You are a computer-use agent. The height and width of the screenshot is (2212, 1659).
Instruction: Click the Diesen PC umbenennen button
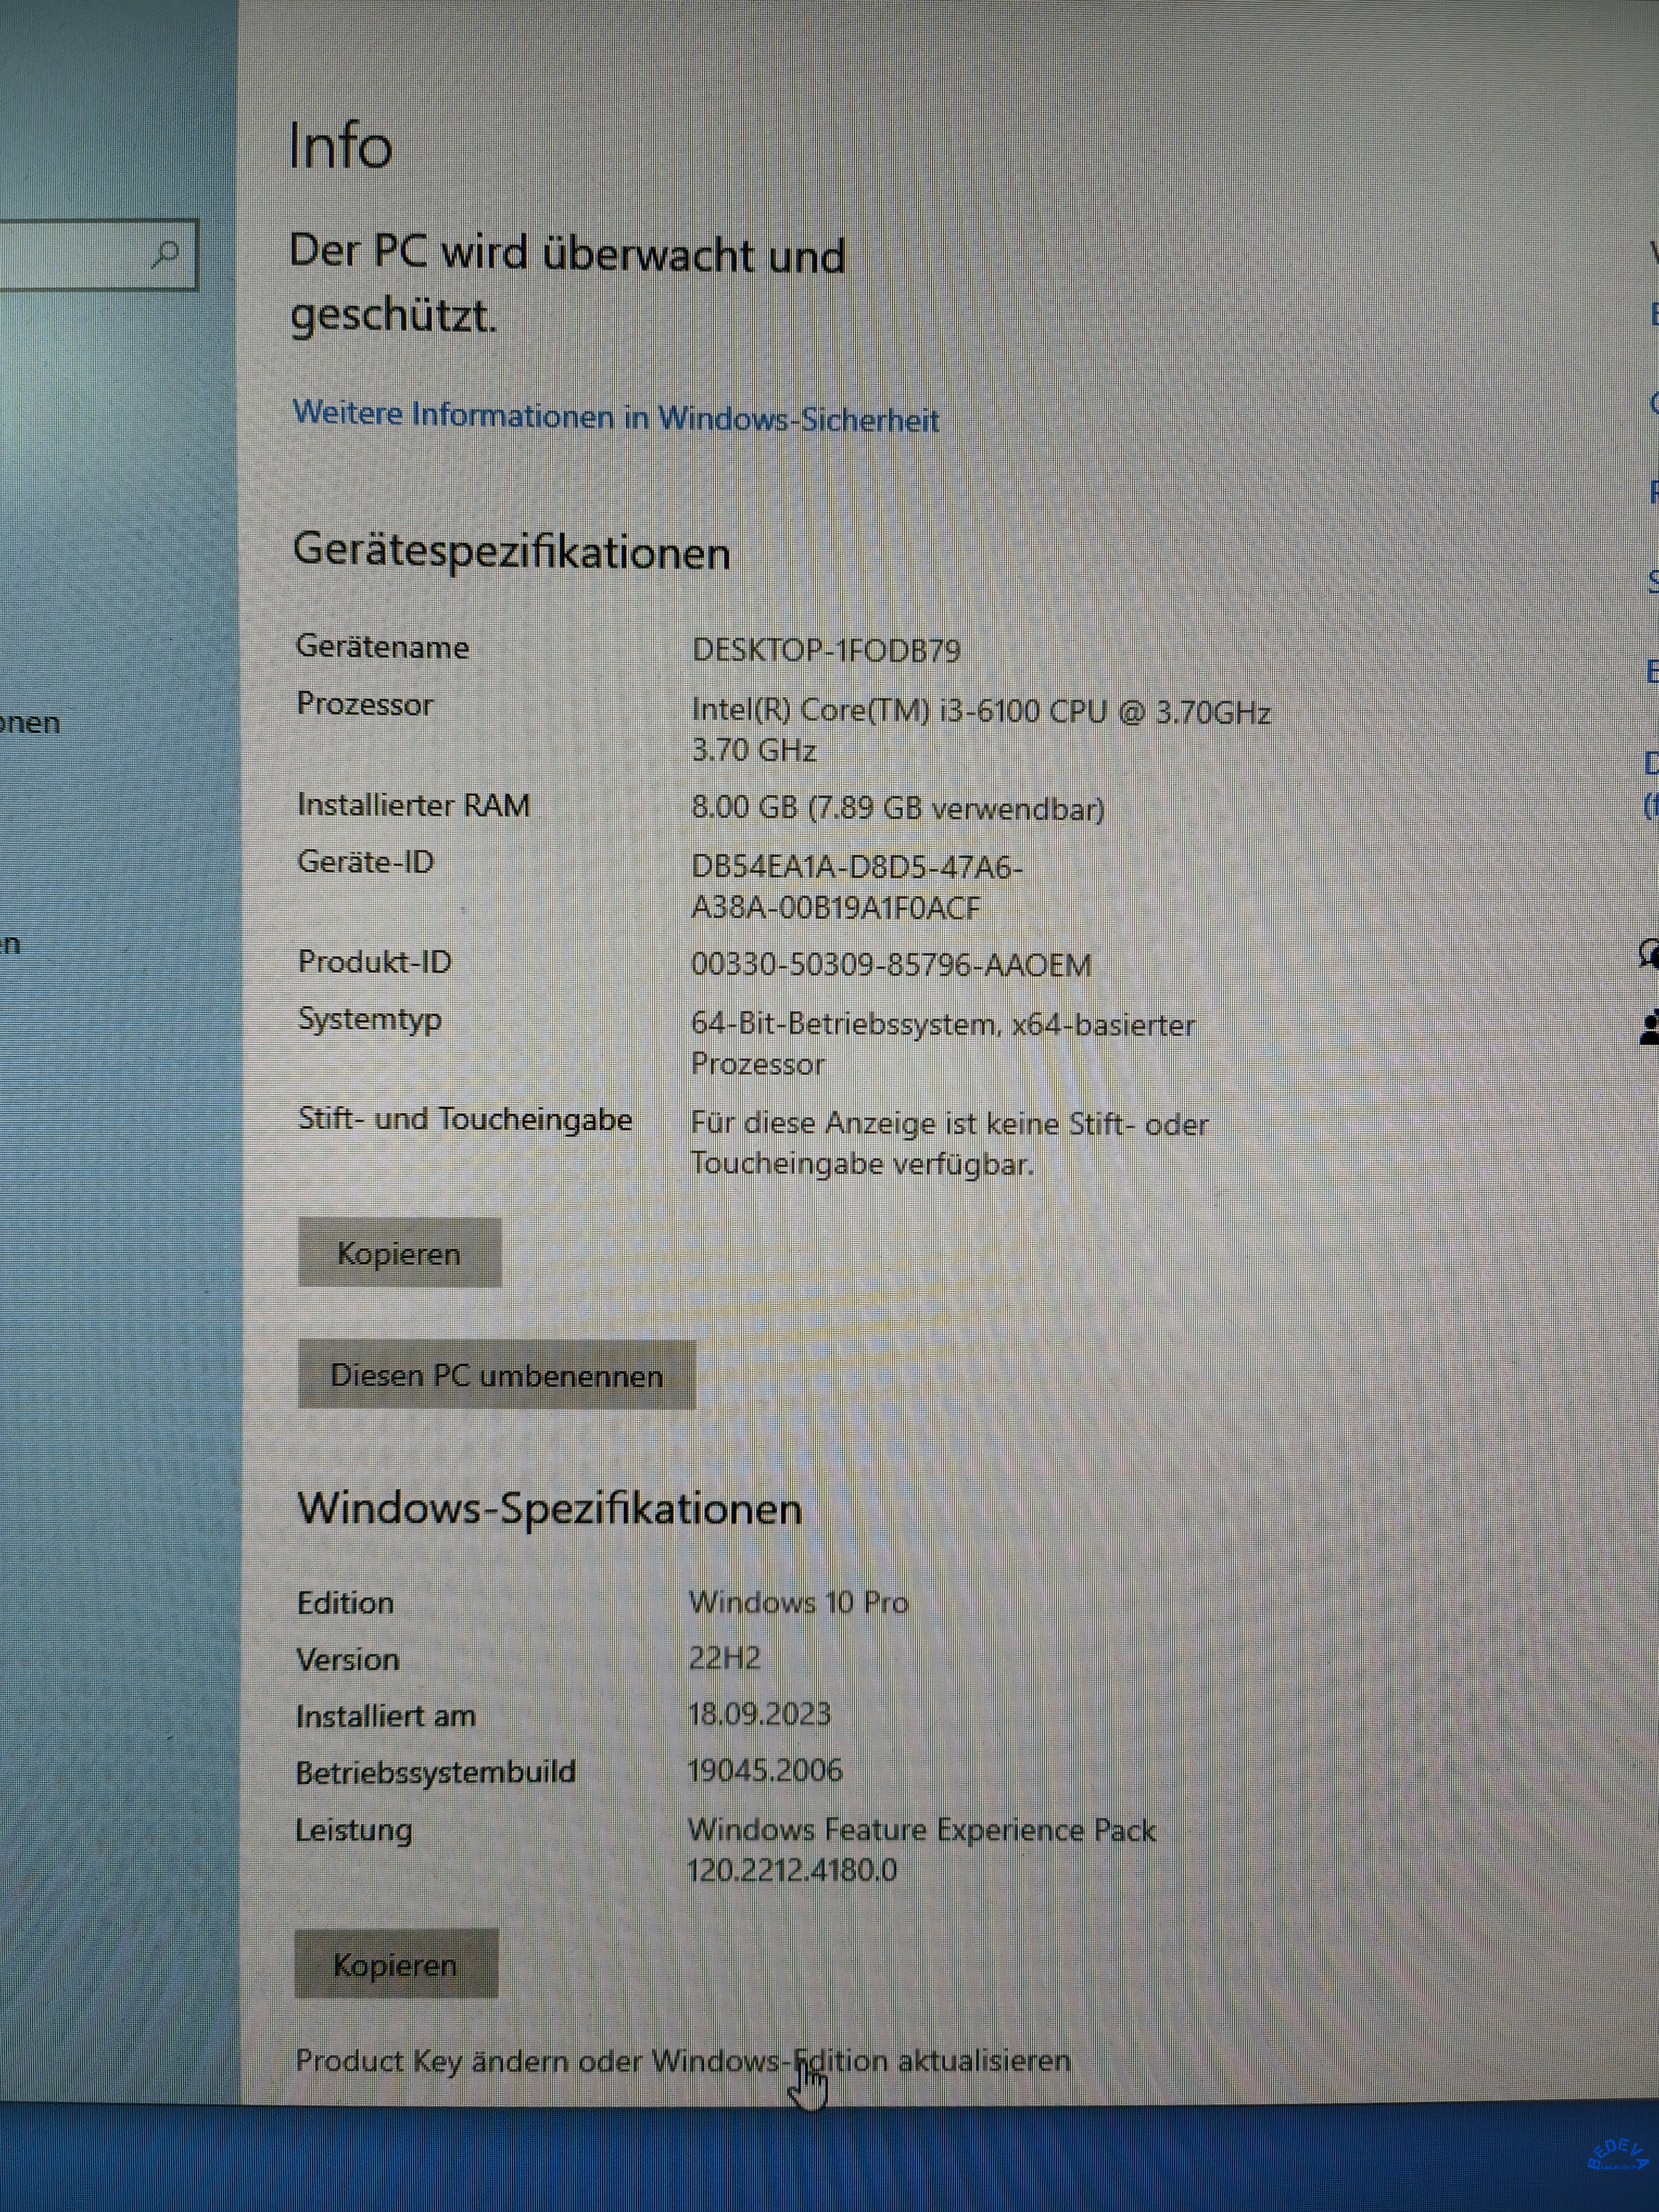click(x=496, y=1375)
